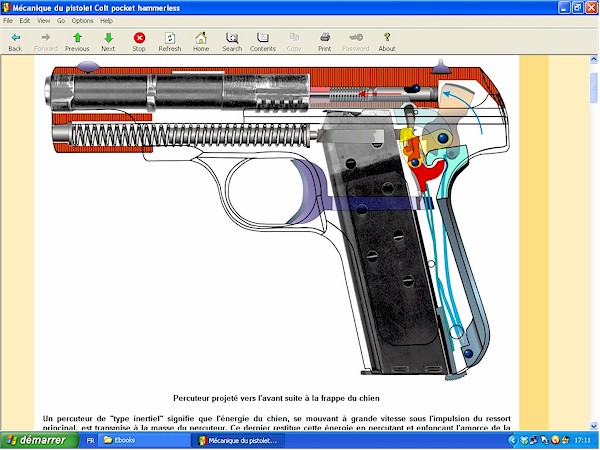This screenshot has width=600, height=450.
Task: Click the window title bar application icon
Action: [6, 8]
